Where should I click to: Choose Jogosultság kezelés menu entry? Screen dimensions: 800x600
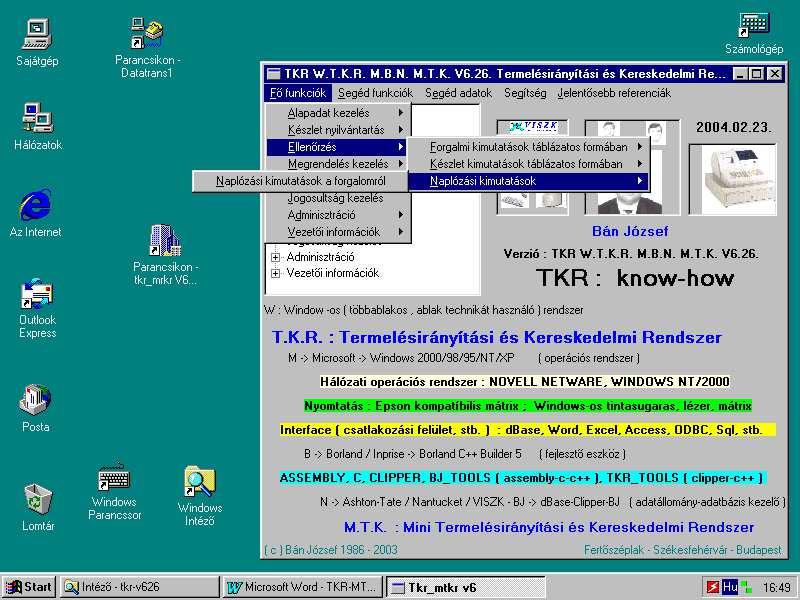click(x=337, y=198)
